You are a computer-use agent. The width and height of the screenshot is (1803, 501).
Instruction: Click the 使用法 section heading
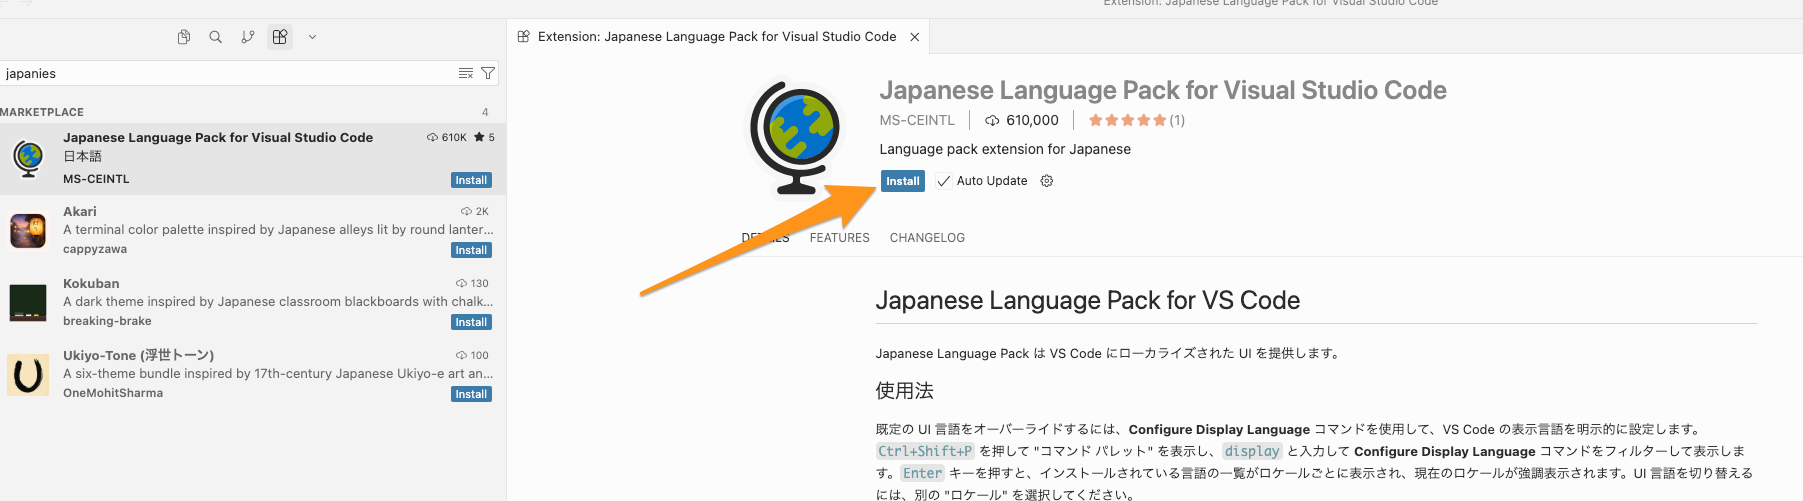(x=905, y=390)
